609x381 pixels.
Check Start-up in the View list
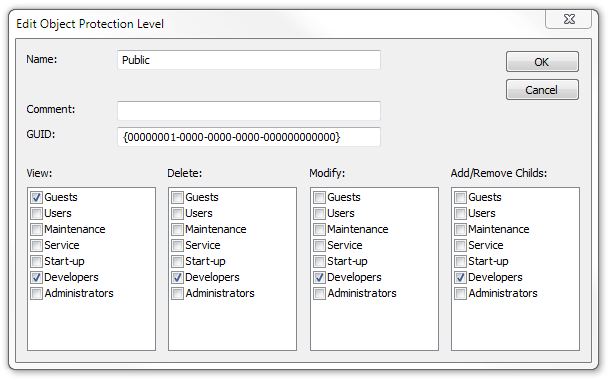coord(37,261)
